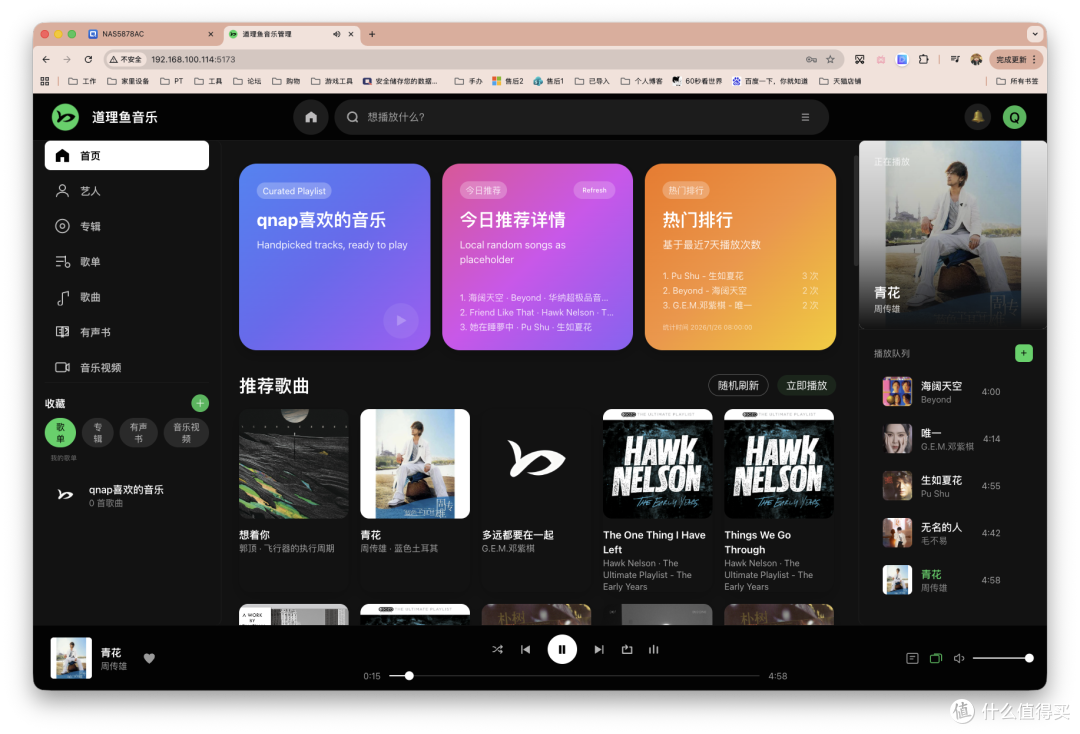Click 随机刷新 button

tap(738, 386)
